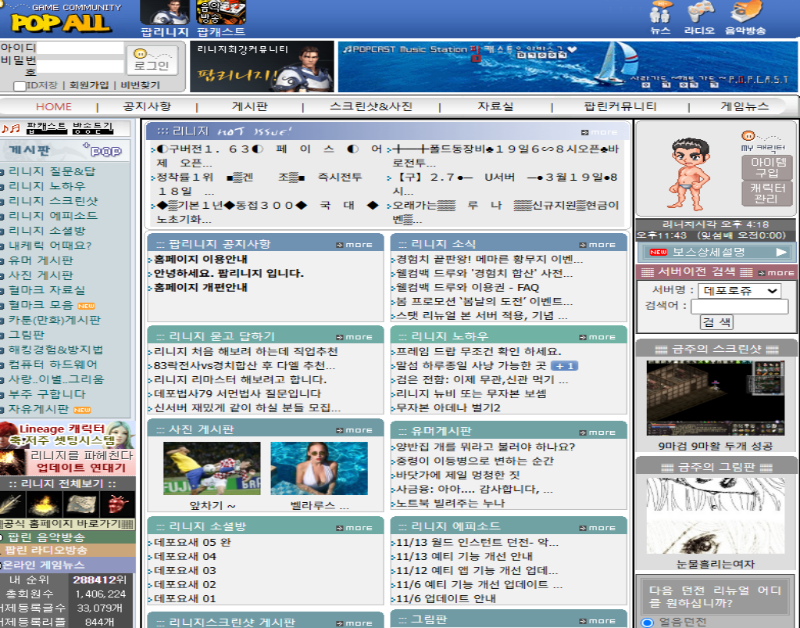The width and height of the screenshot is (800, 628).
Task: Open the 금주의 스크린샷 game thumbnail
Action: tap(715, 398)
